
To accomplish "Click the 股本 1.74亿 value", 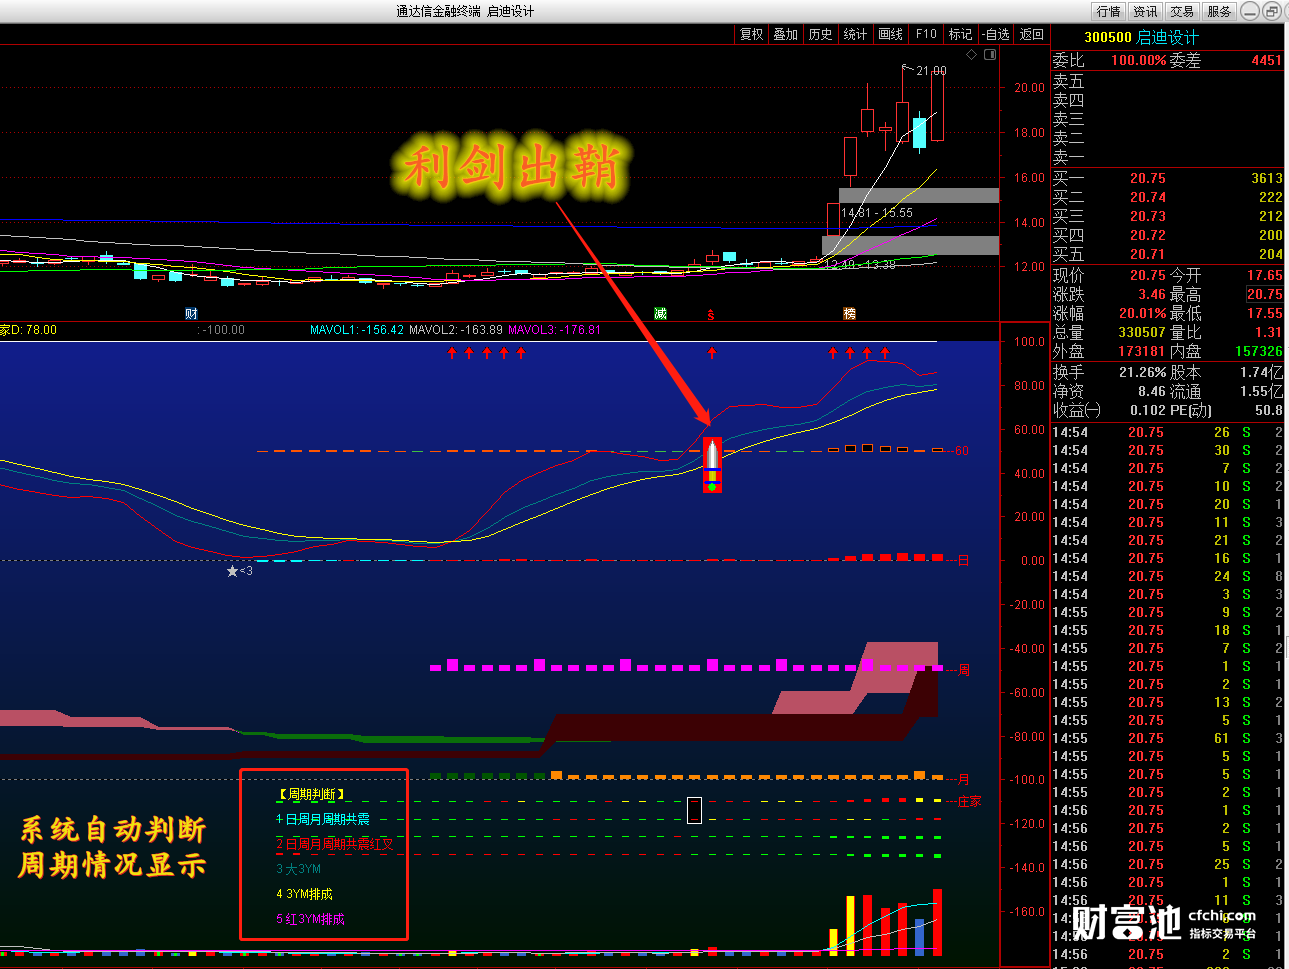I will [1262, 372].
